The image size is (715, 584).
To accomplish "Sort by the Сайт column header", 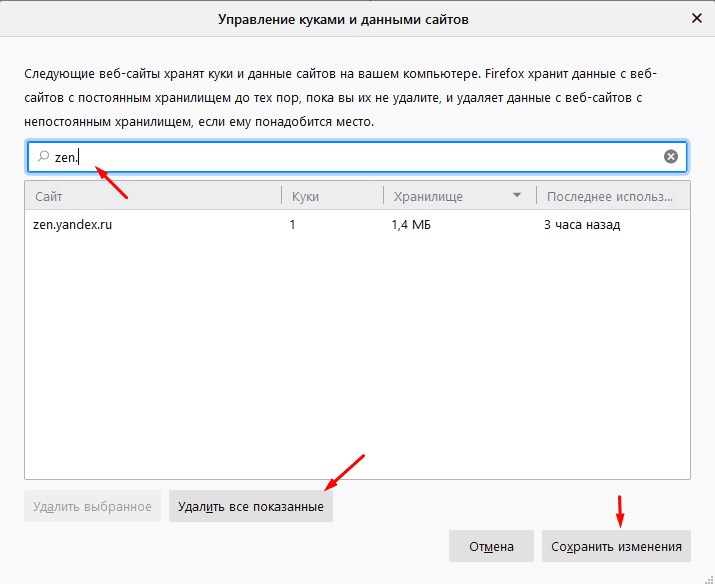I will click(153, 196).
